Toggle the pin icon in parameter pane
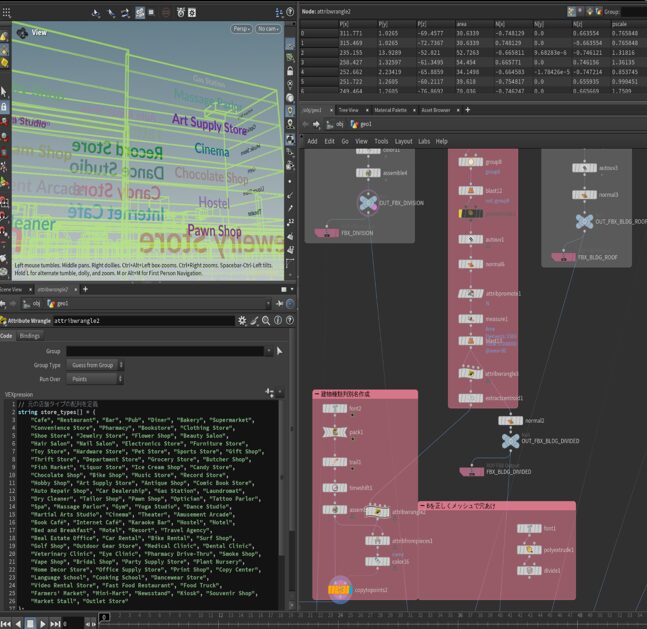 click(279, 304)
